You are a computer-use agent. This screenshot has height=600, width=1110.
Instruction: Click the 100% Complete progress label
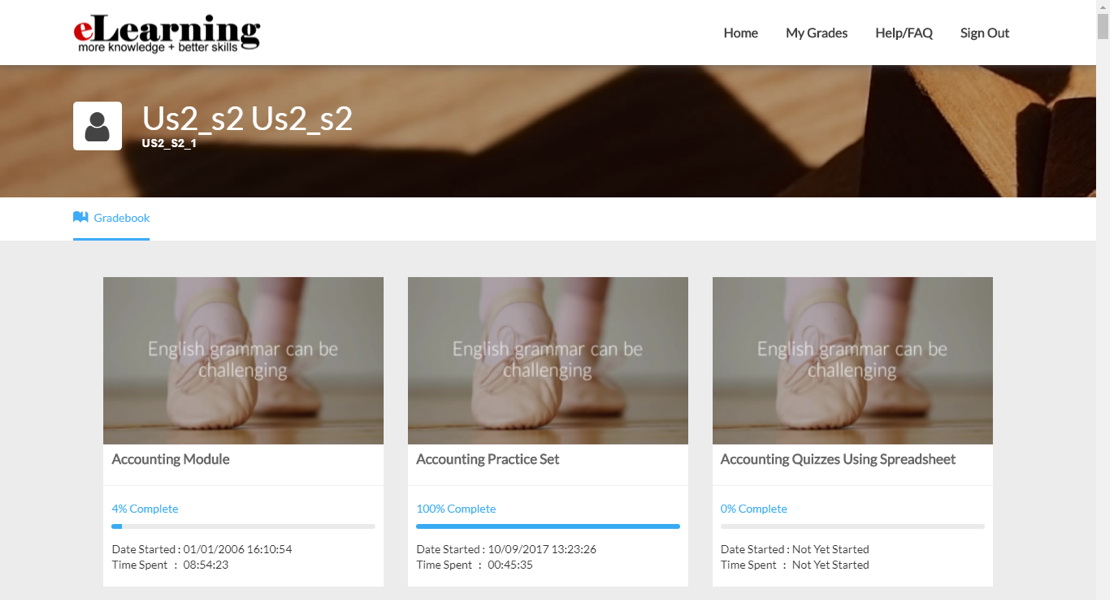point(456,508)
